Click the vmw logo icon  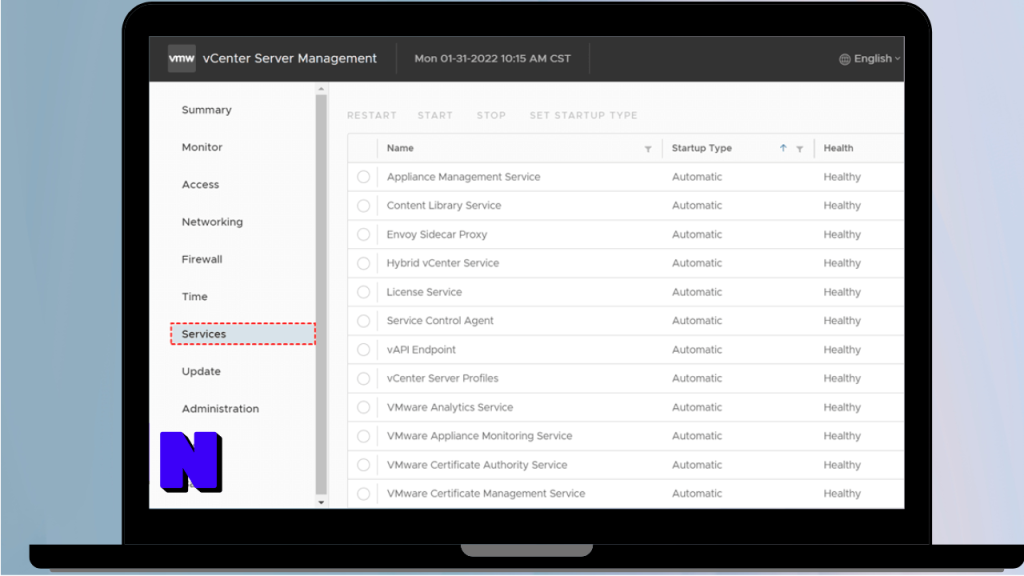pos(182,58)
